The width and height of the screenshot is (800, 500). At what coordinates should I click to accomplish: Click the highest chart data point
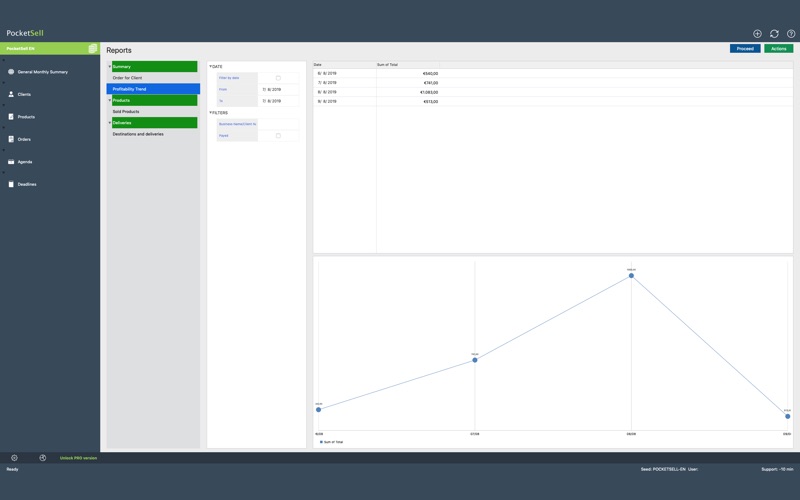pos(631,276)
